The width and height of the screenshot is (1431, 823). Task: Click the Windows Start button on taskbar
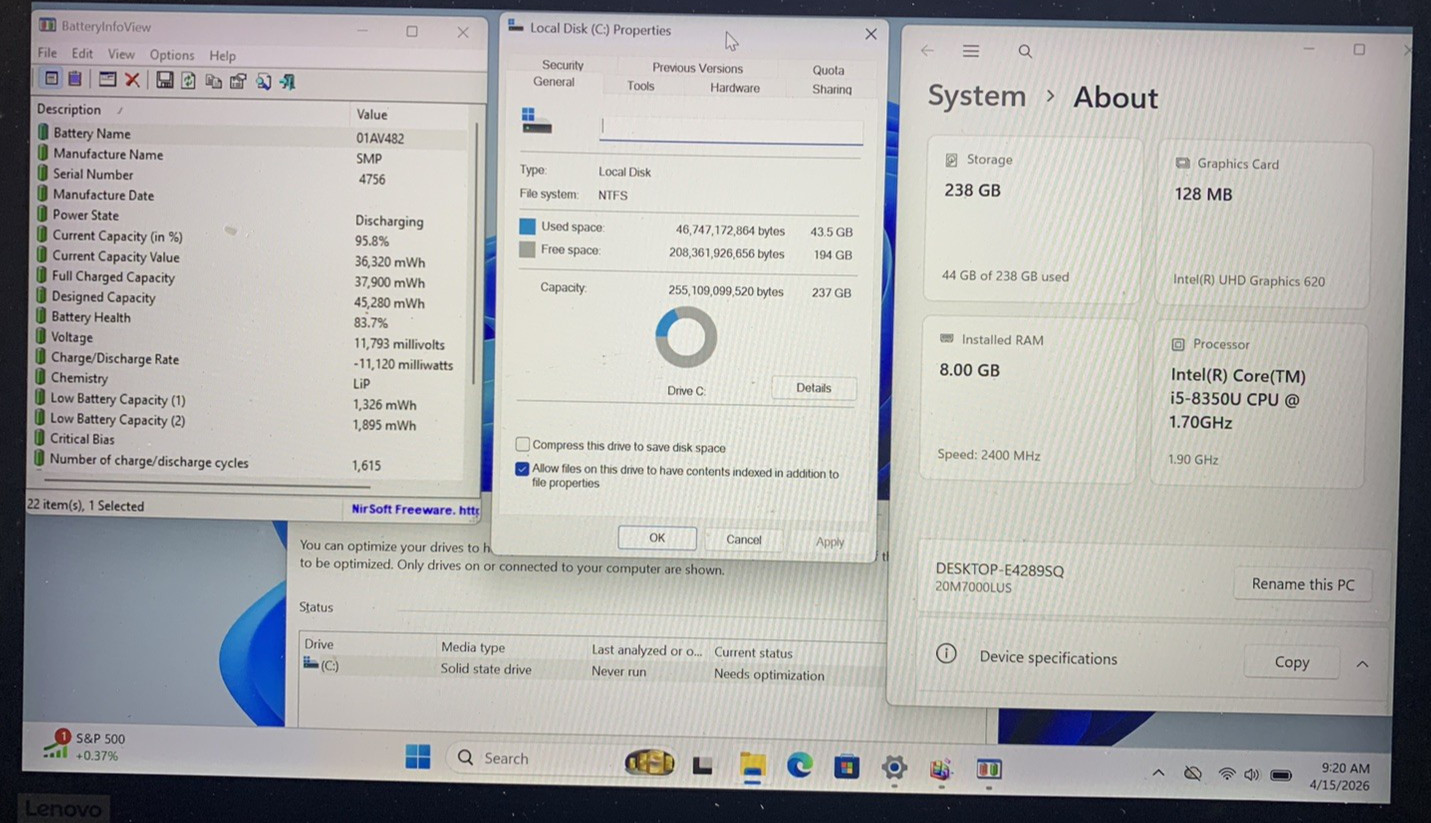418,757
